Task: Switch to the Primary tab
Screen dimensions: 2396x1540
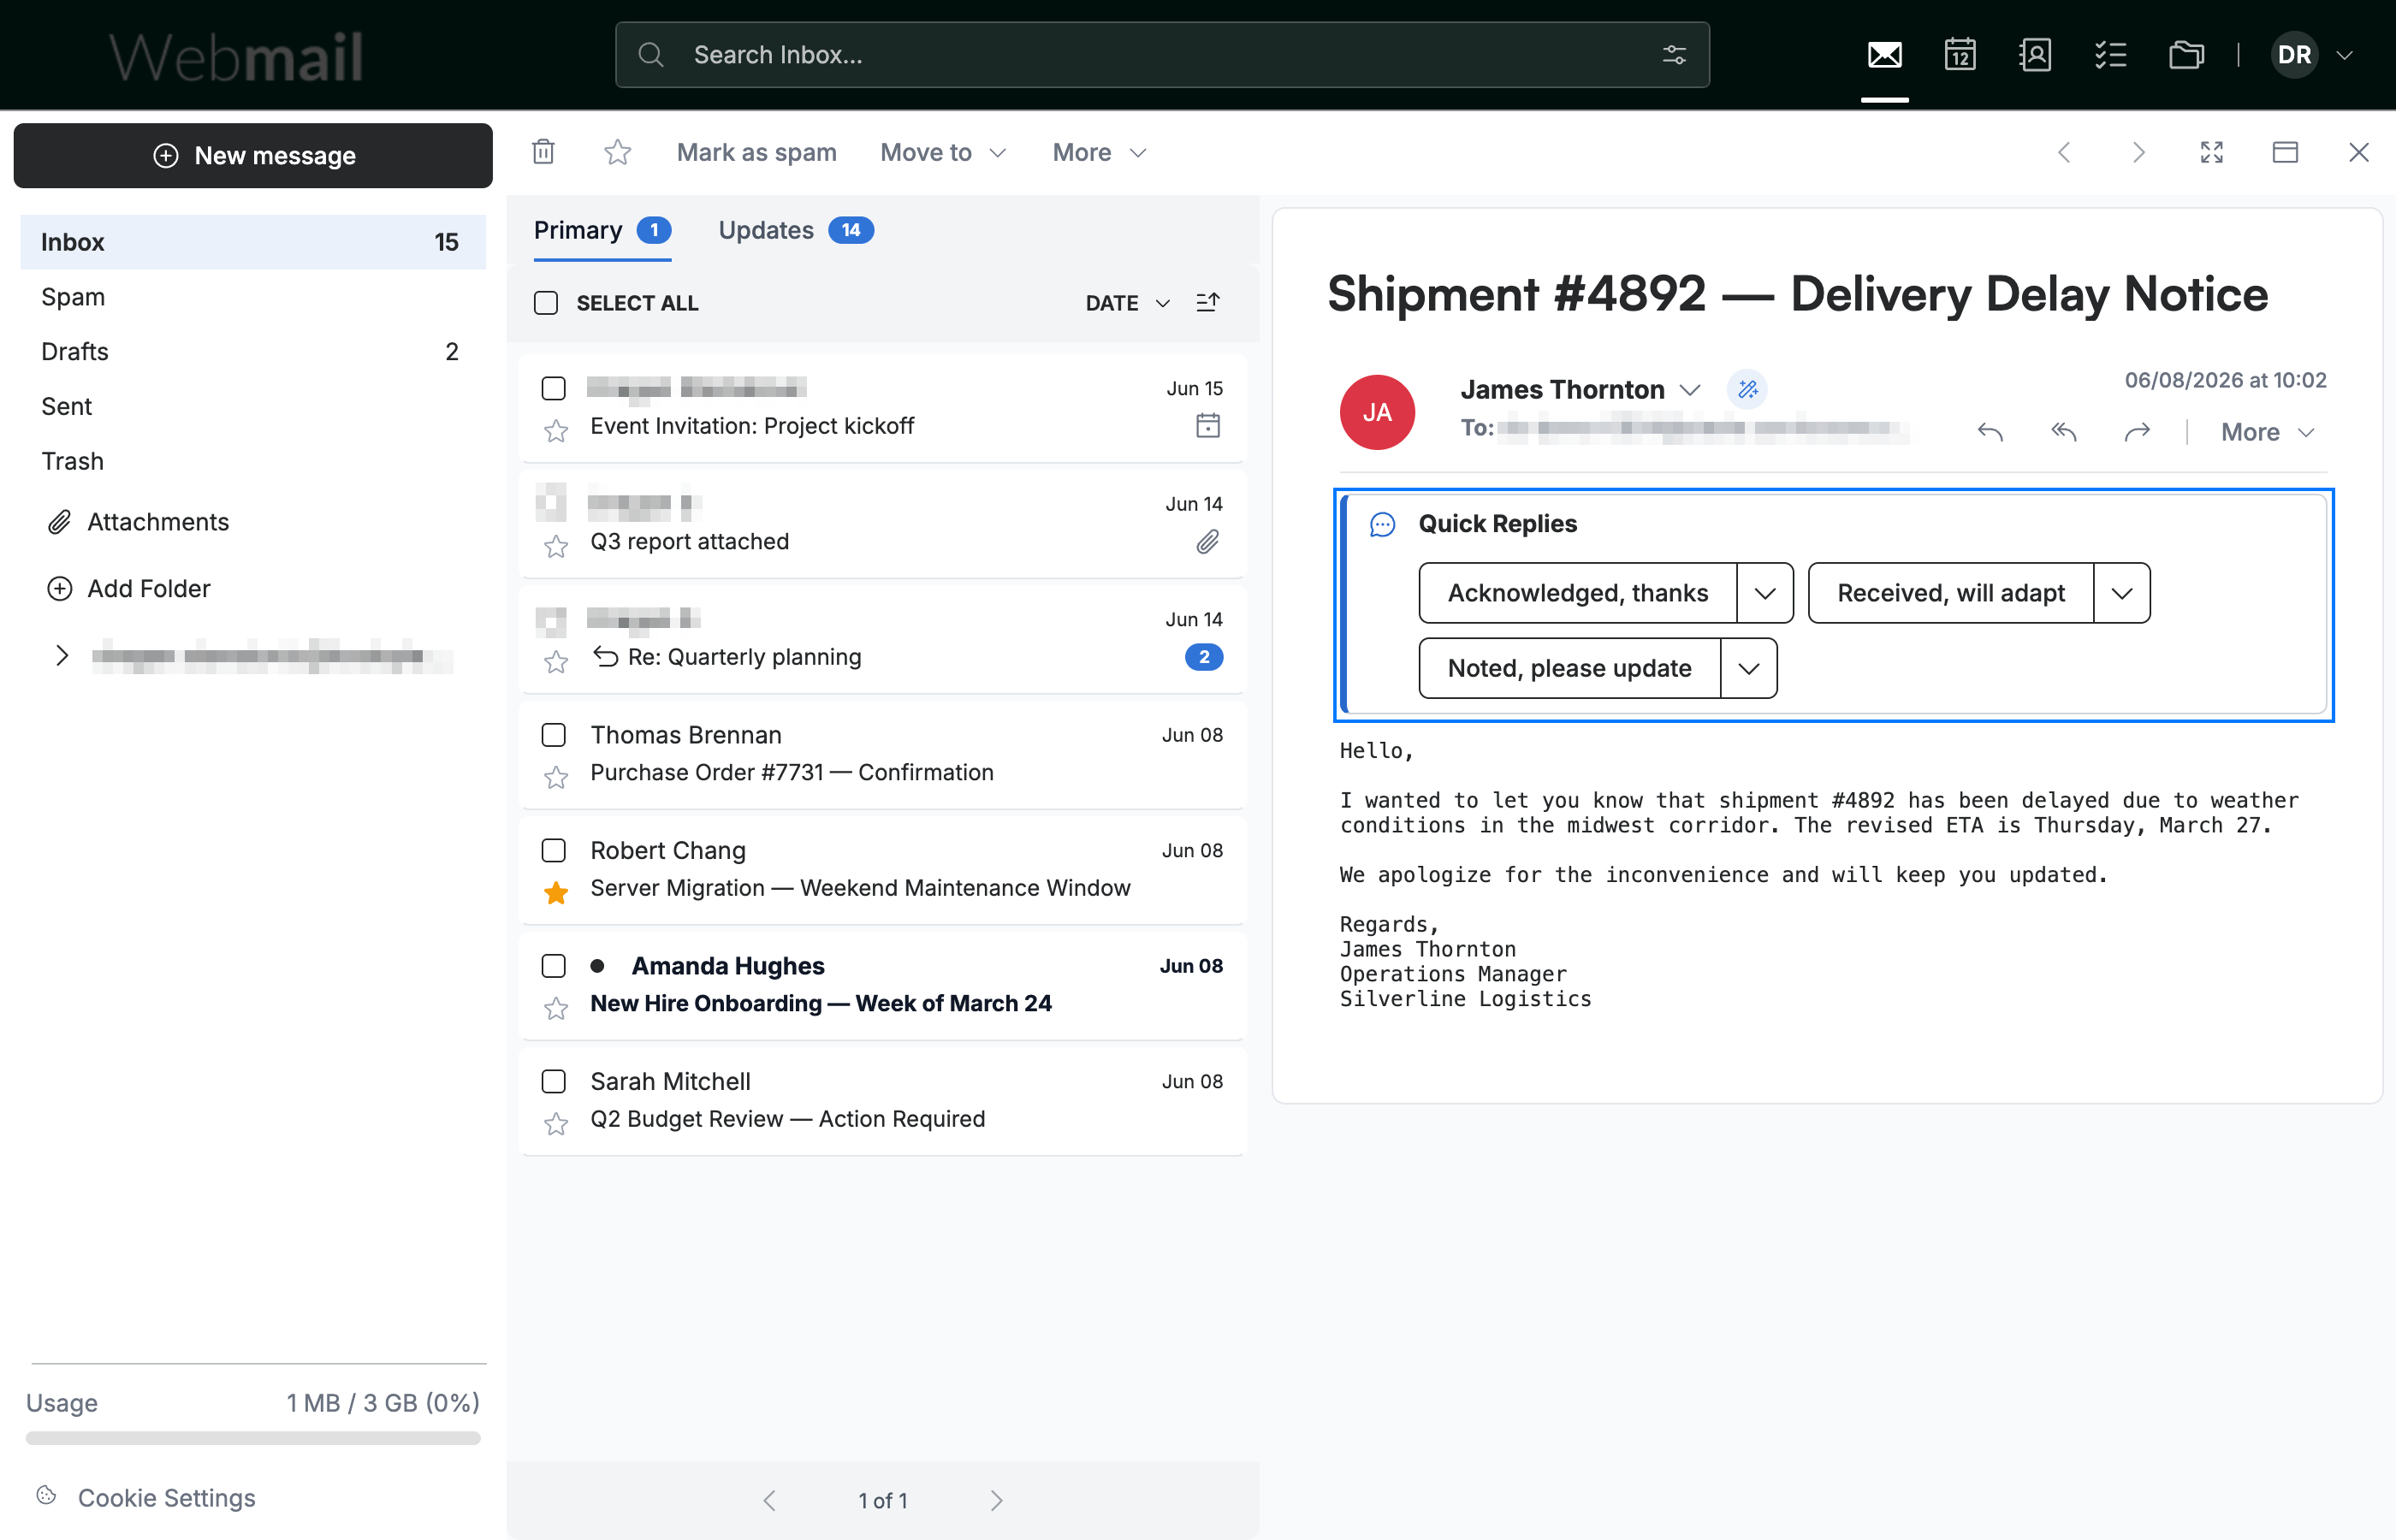Action: [602, 231]
